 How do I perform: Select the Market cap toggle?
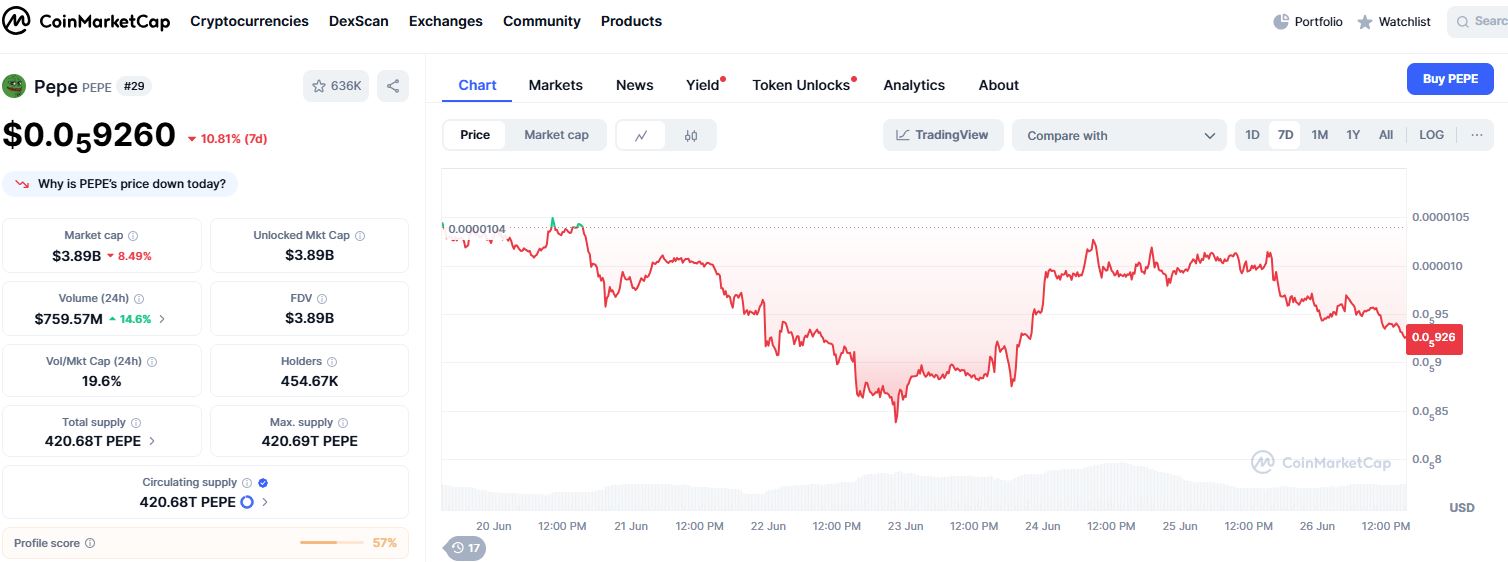click(556, 135)
